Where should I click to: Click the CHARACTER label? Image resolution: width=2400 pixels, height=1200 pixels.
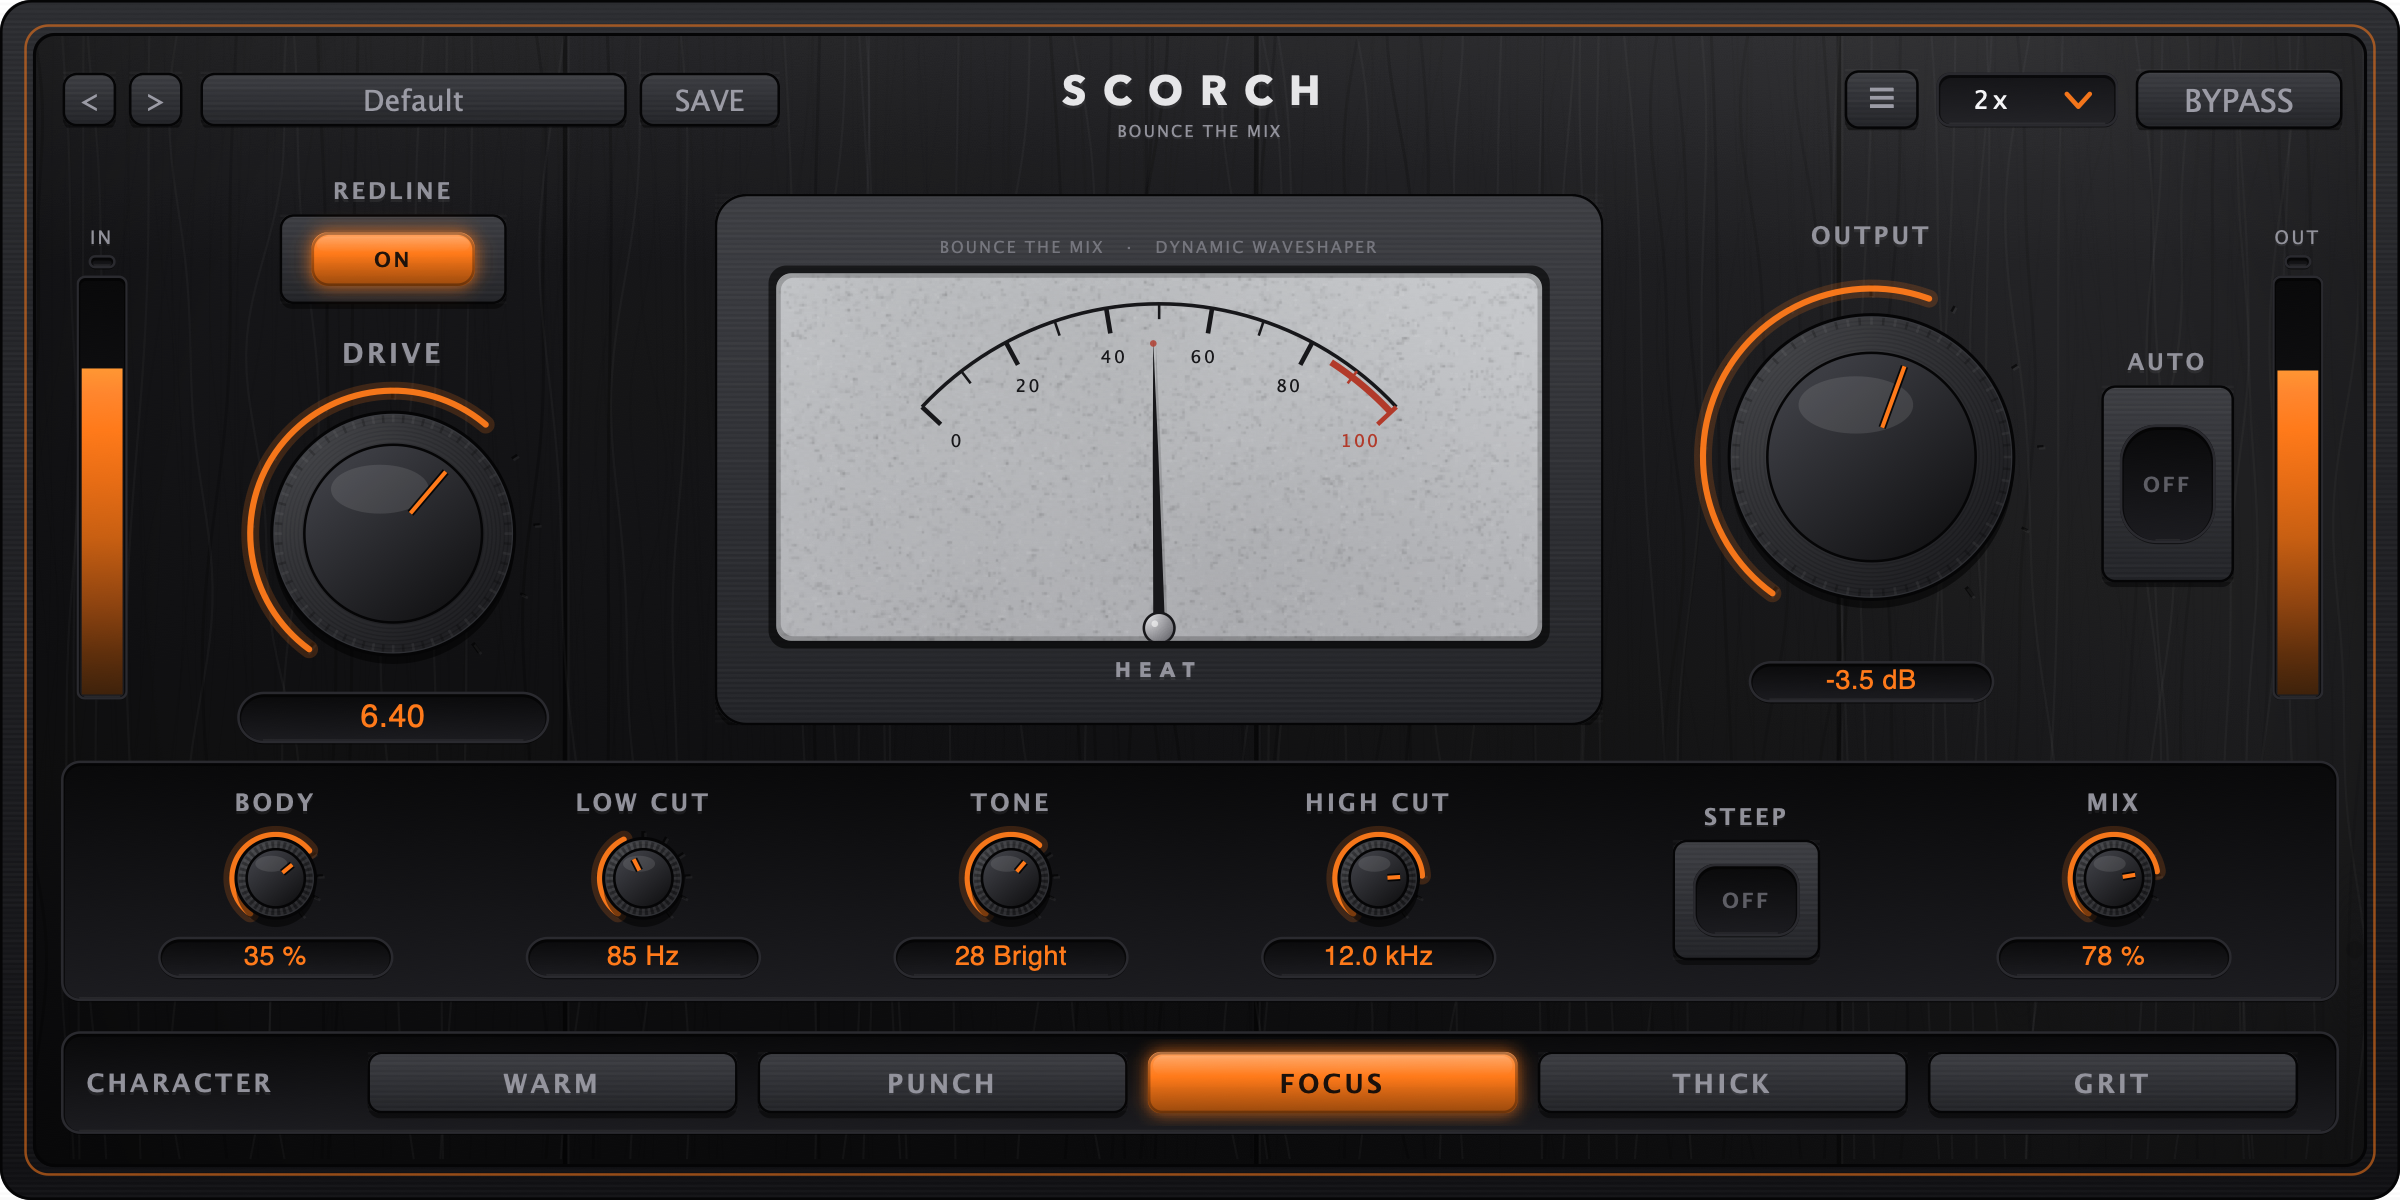pyautogui.click(x=179, y=1083)
